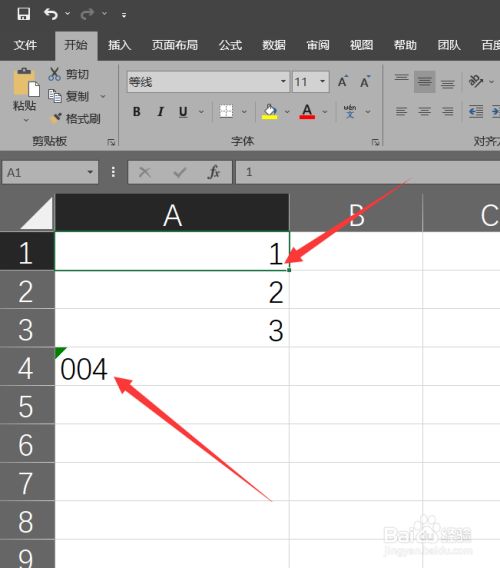Toggle Italic formatting
500x568 pixels.
coord(161,112)
